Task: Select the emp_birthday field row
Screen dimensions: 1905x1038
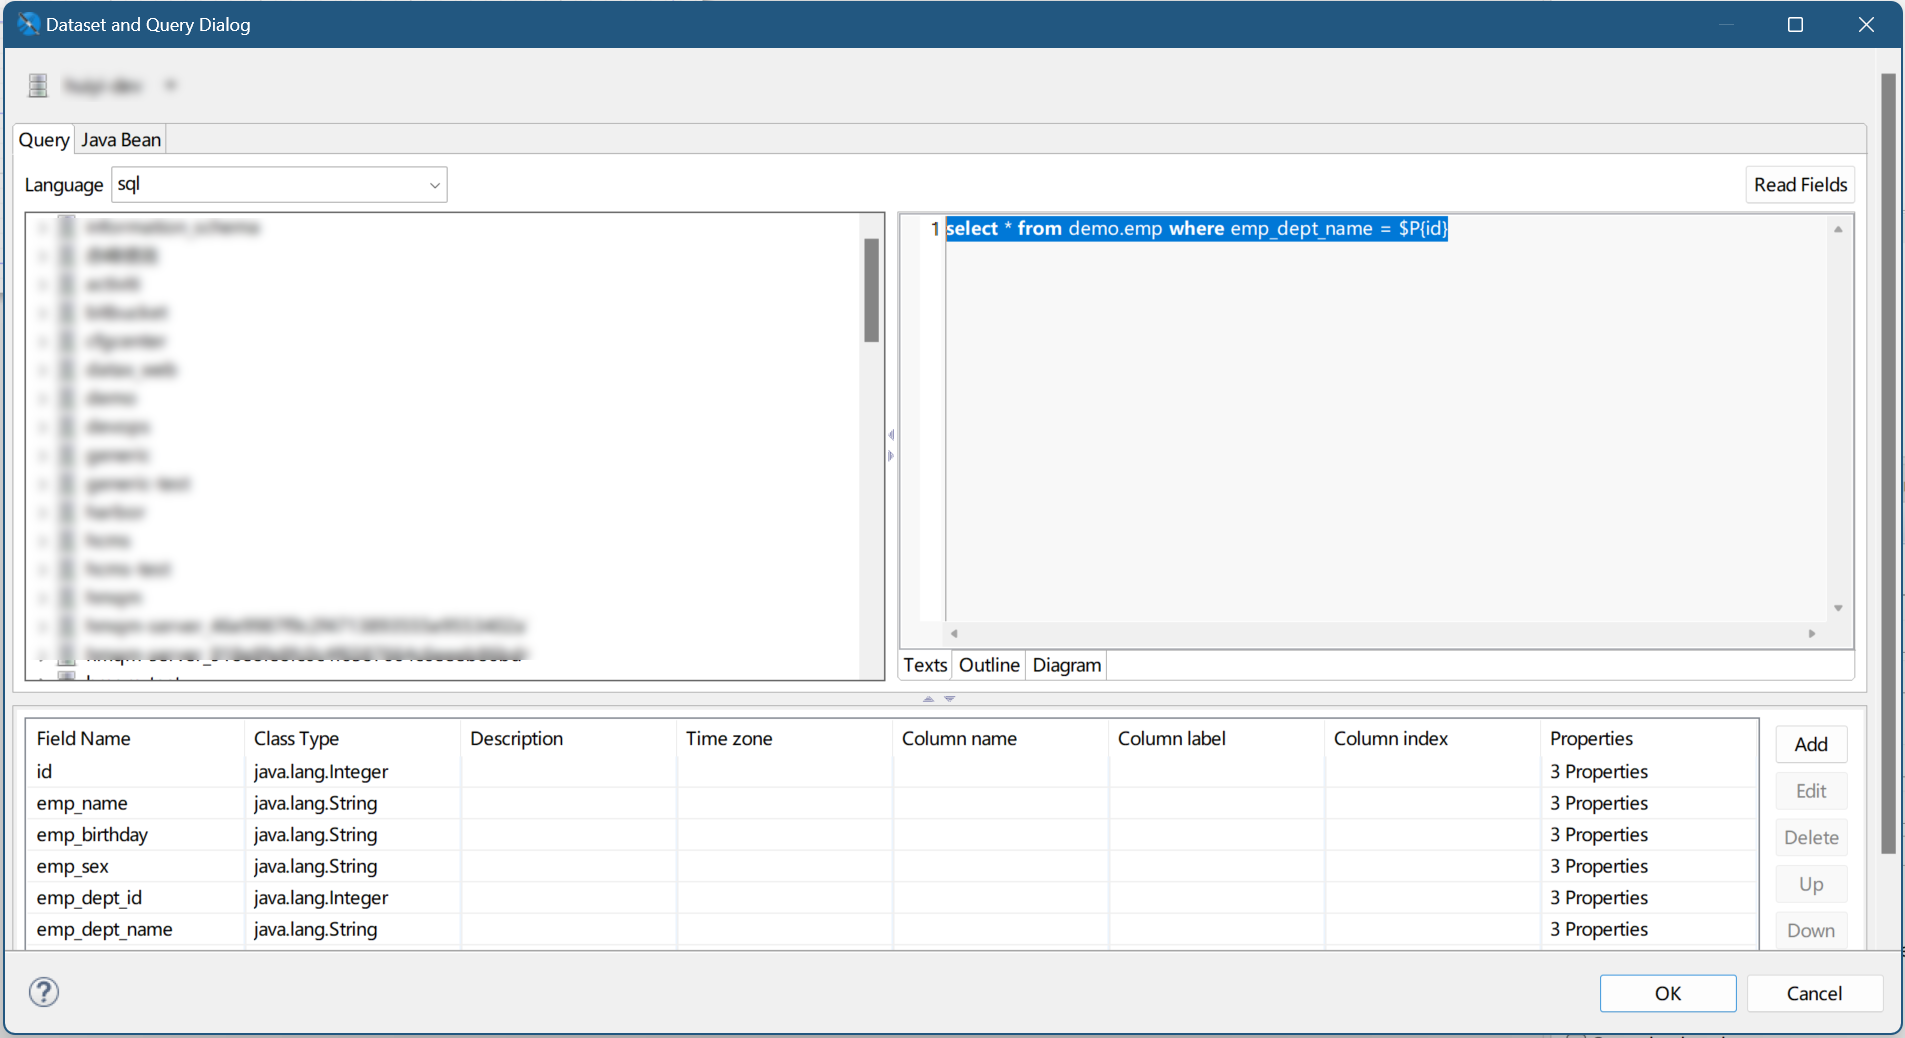Action: tap(92, 835)
